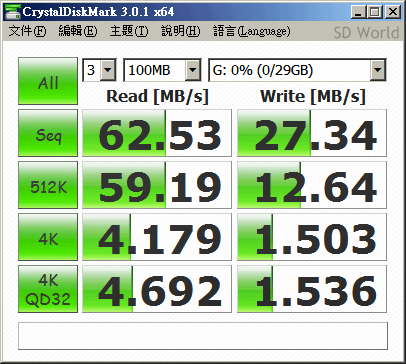406x364 pixels.
Task: Click the Write [MB/s] column header
Action: [313, 97]
